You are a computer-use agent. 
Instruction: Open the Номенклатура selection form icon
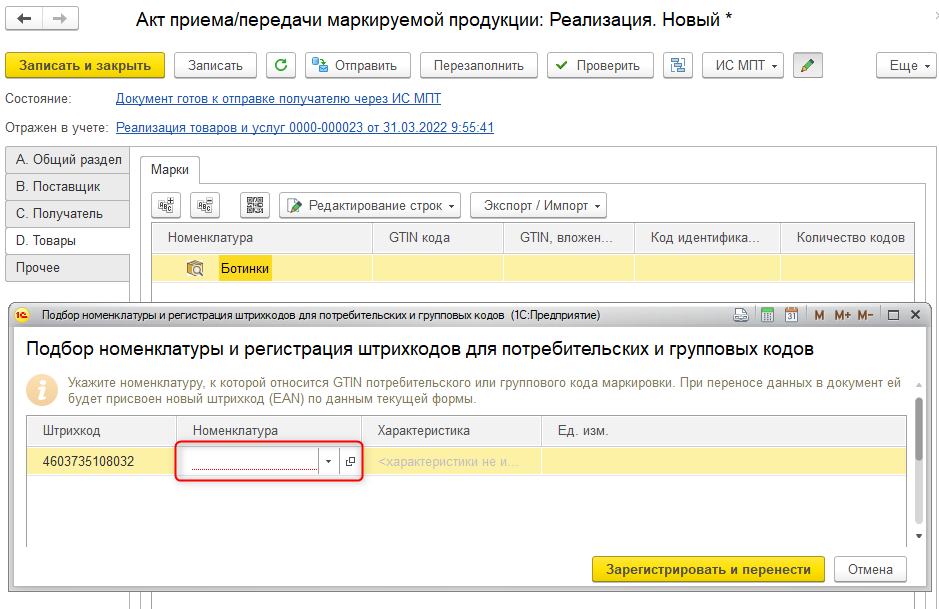pos(350,461)
